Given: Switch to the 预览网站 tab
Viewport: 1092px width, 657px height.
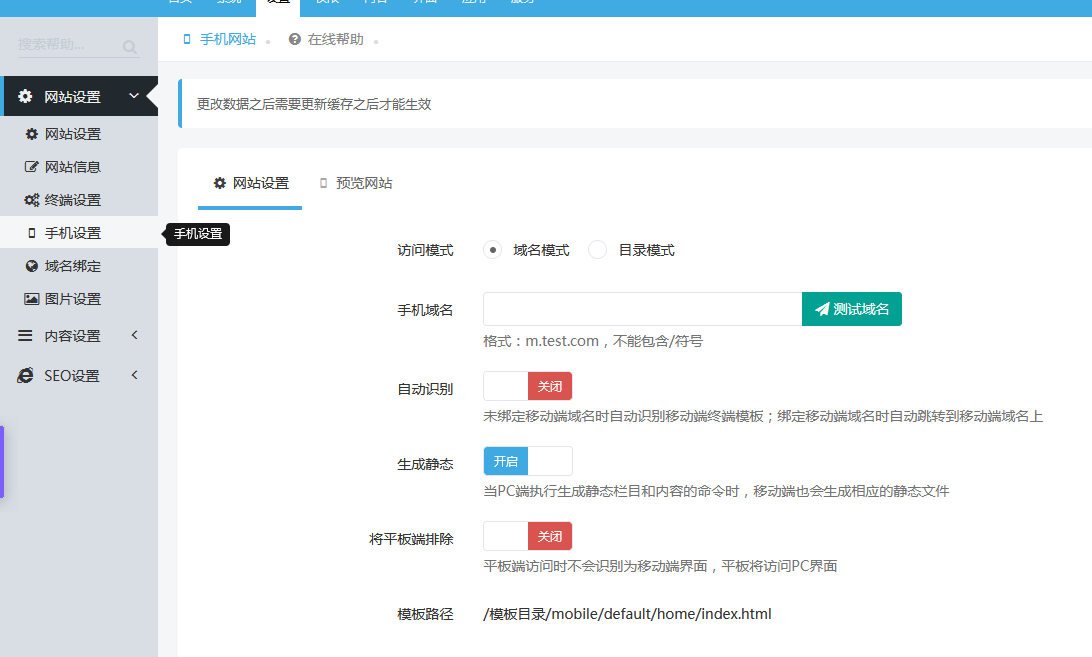Looking at the screenshot, I should pos(356,184).
